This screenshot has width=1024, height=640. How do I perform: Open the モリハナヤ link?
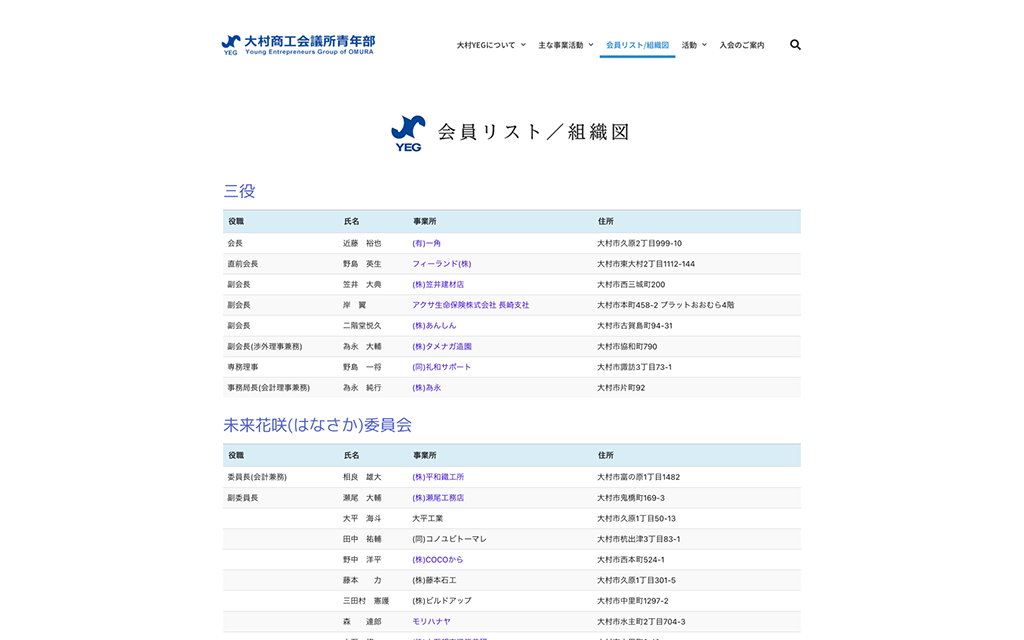(431, 622)
